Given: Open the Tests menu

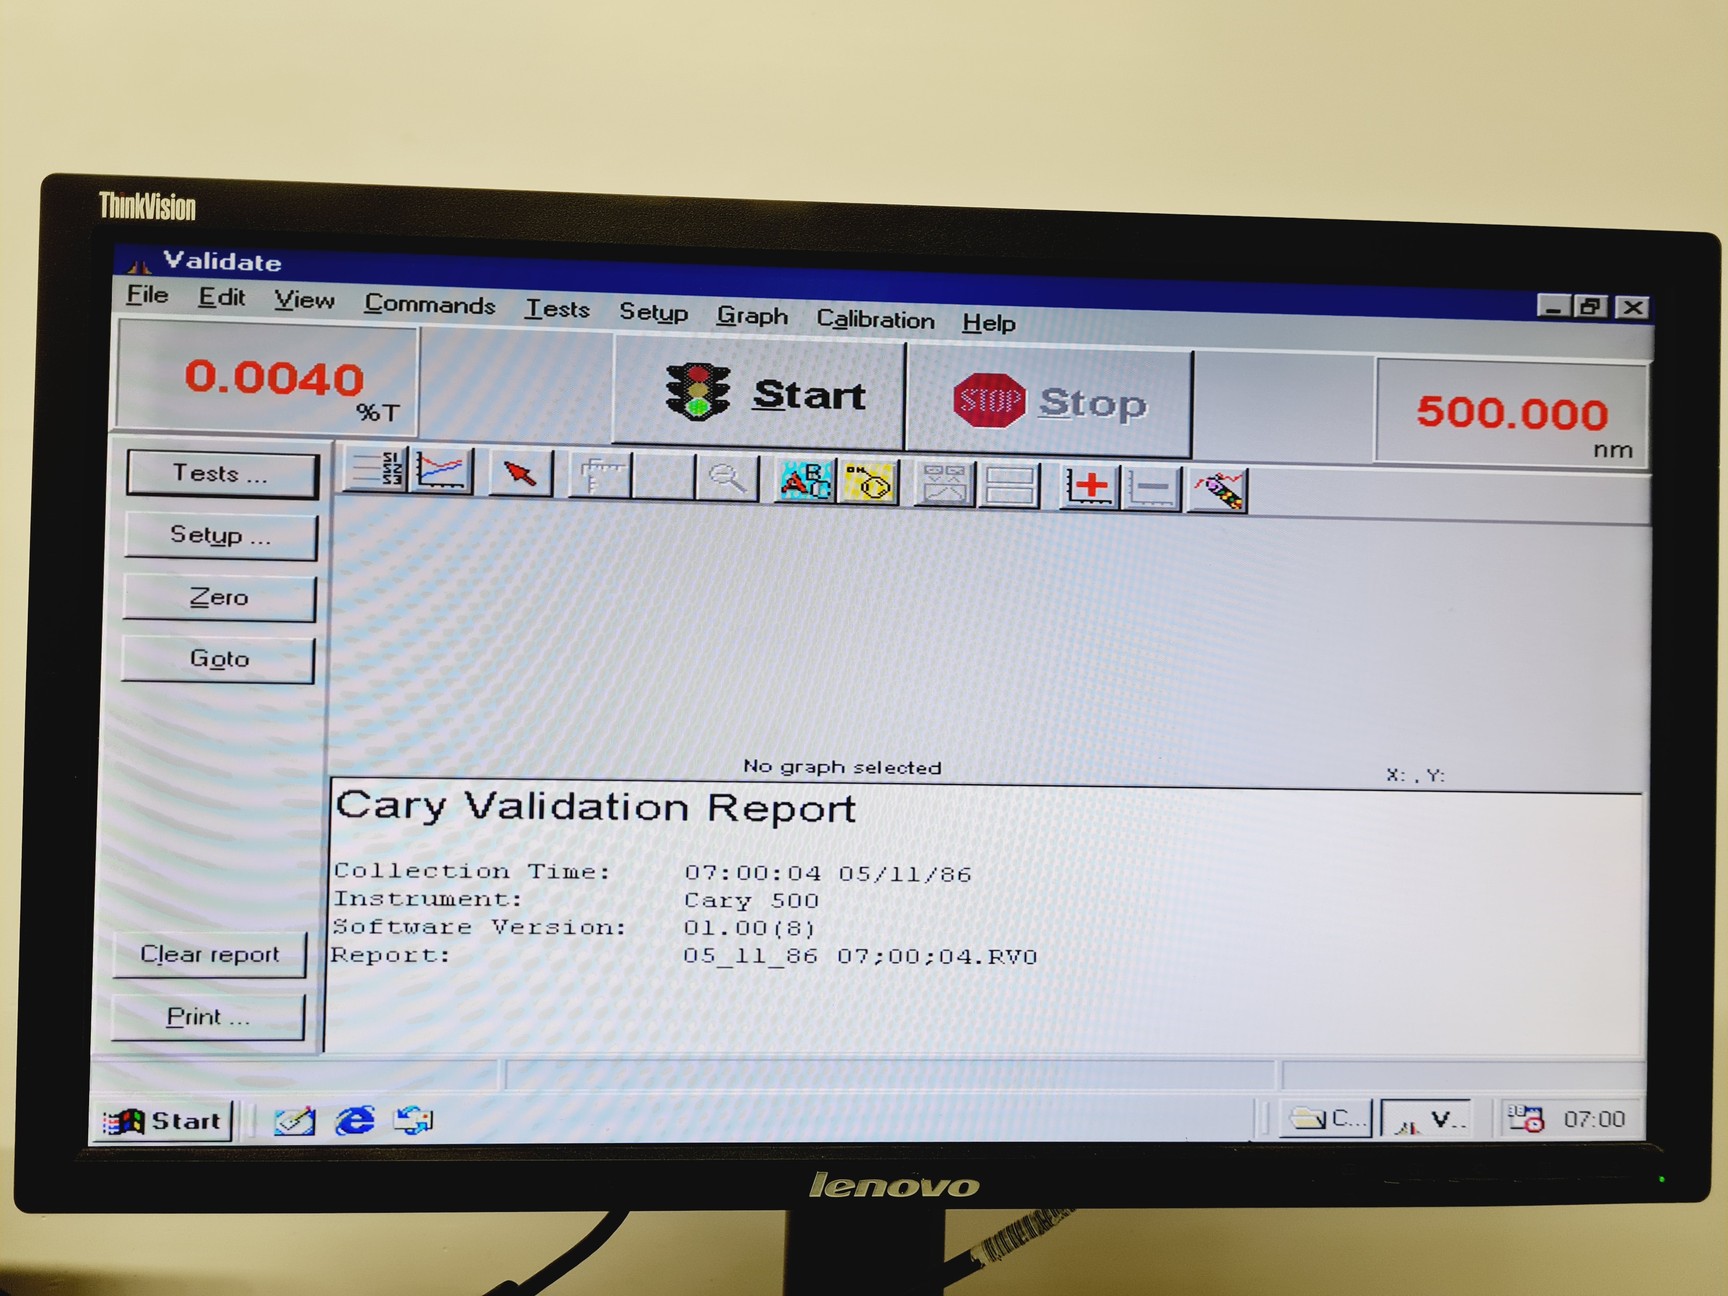Looking at the screenshot, I should [x=557, y=309].
